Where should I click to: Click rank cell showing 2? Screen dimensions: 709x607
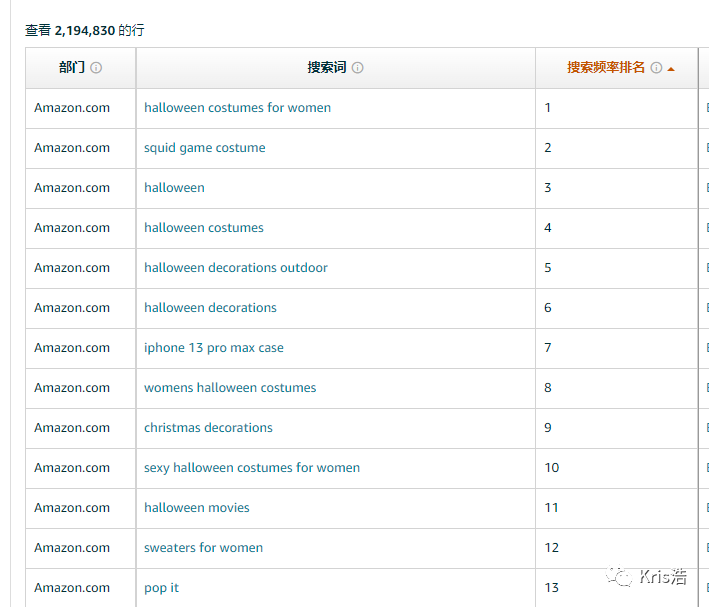[616, 148]
